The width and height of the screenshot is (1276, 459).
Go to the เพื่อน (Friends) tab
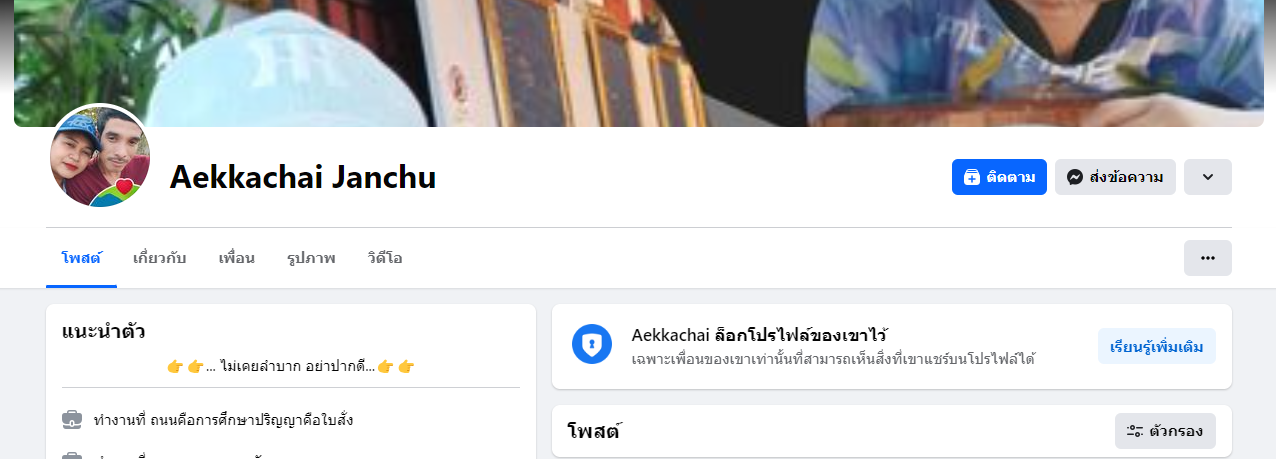coord(237,258)
